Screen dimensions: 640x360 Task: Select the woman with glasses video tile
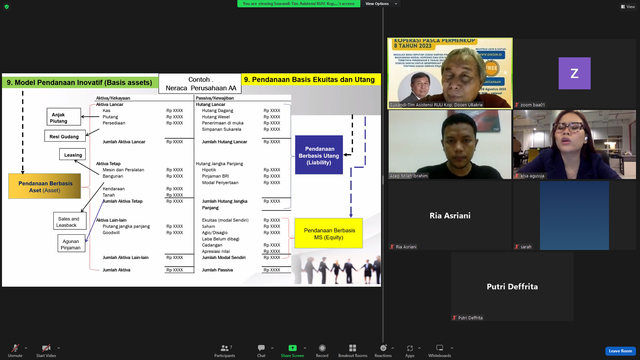574,144
